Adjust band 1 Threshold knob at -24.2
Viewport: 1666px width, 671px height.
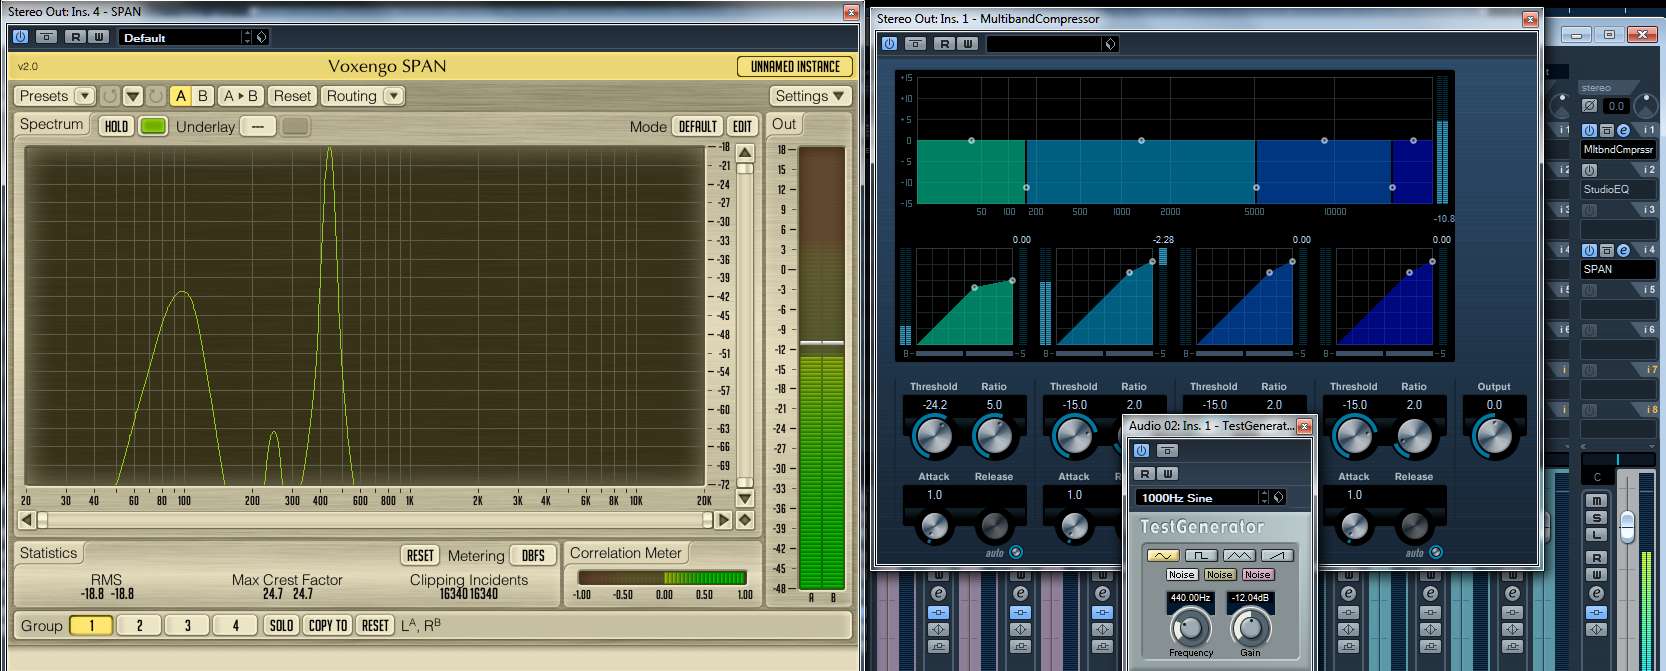934,437
